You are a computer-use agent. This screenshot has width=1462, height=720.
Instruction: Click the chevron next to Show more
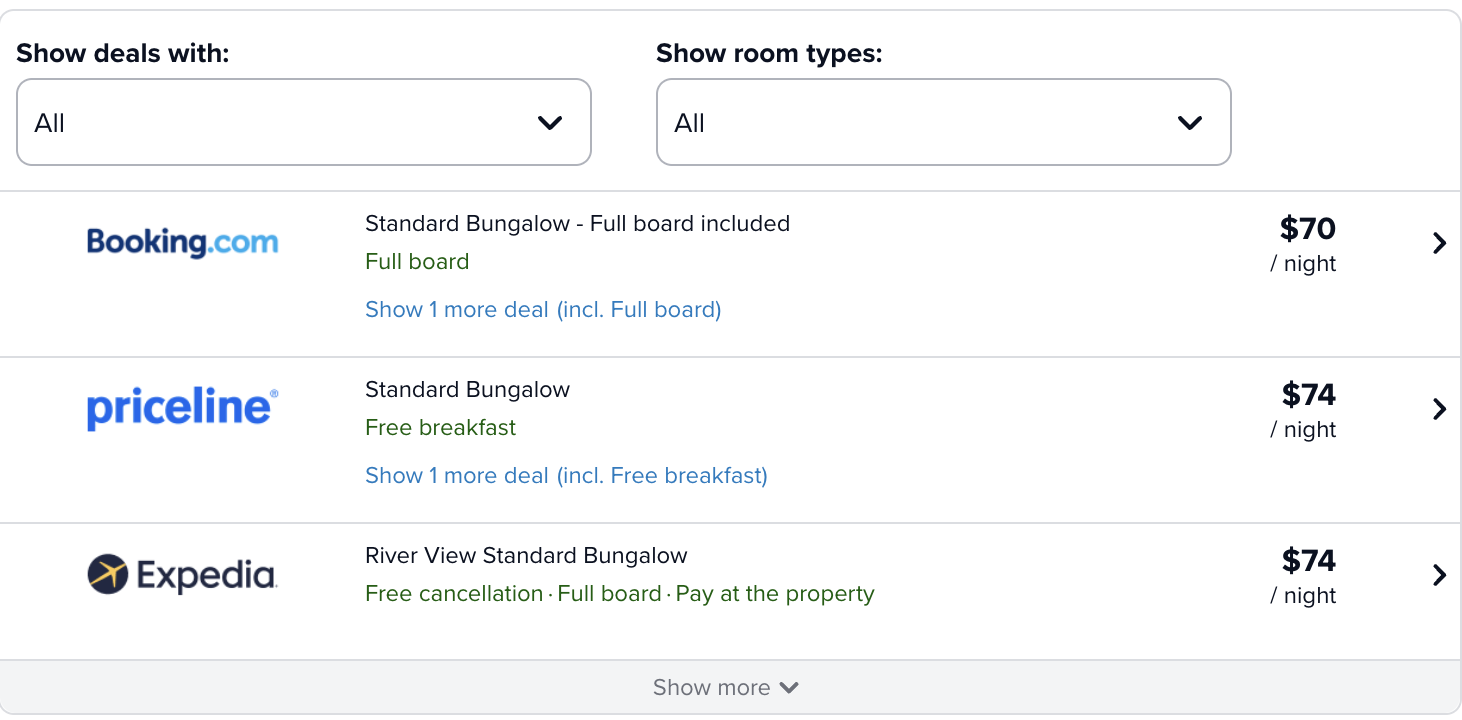(789, 688)
